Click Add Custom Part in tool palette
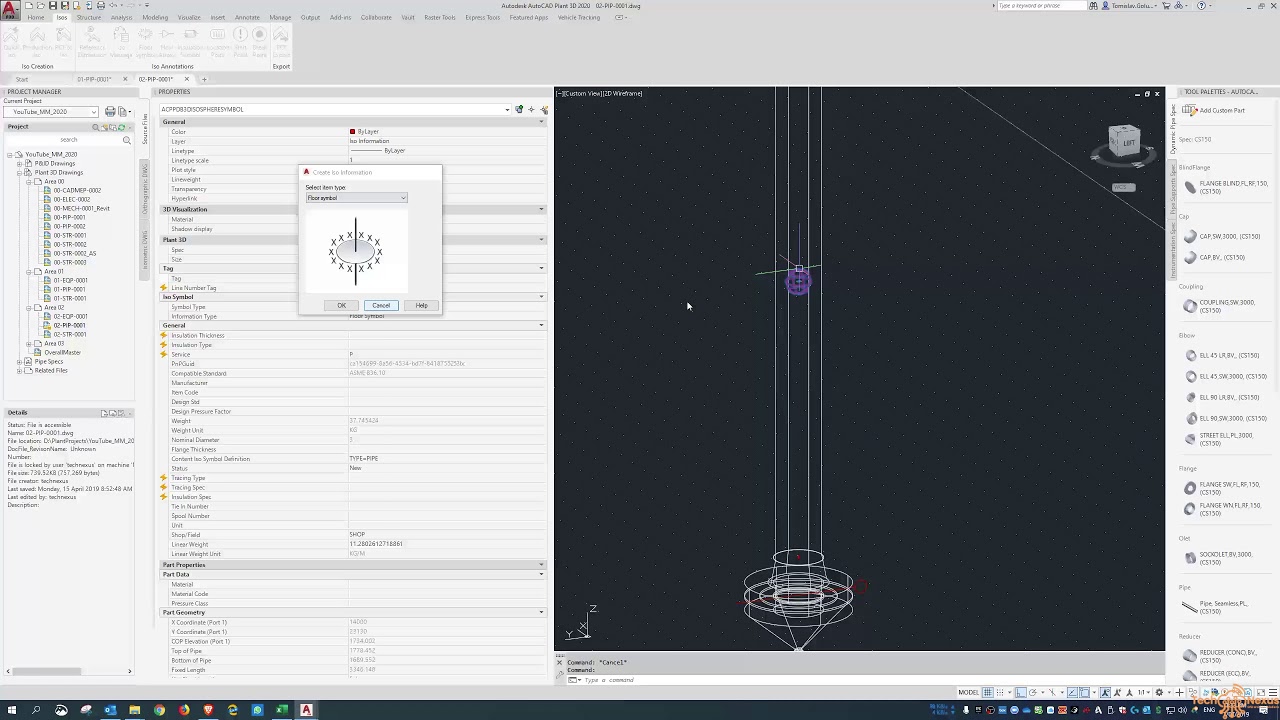 pyautogui.click(x=1215, y=110)
